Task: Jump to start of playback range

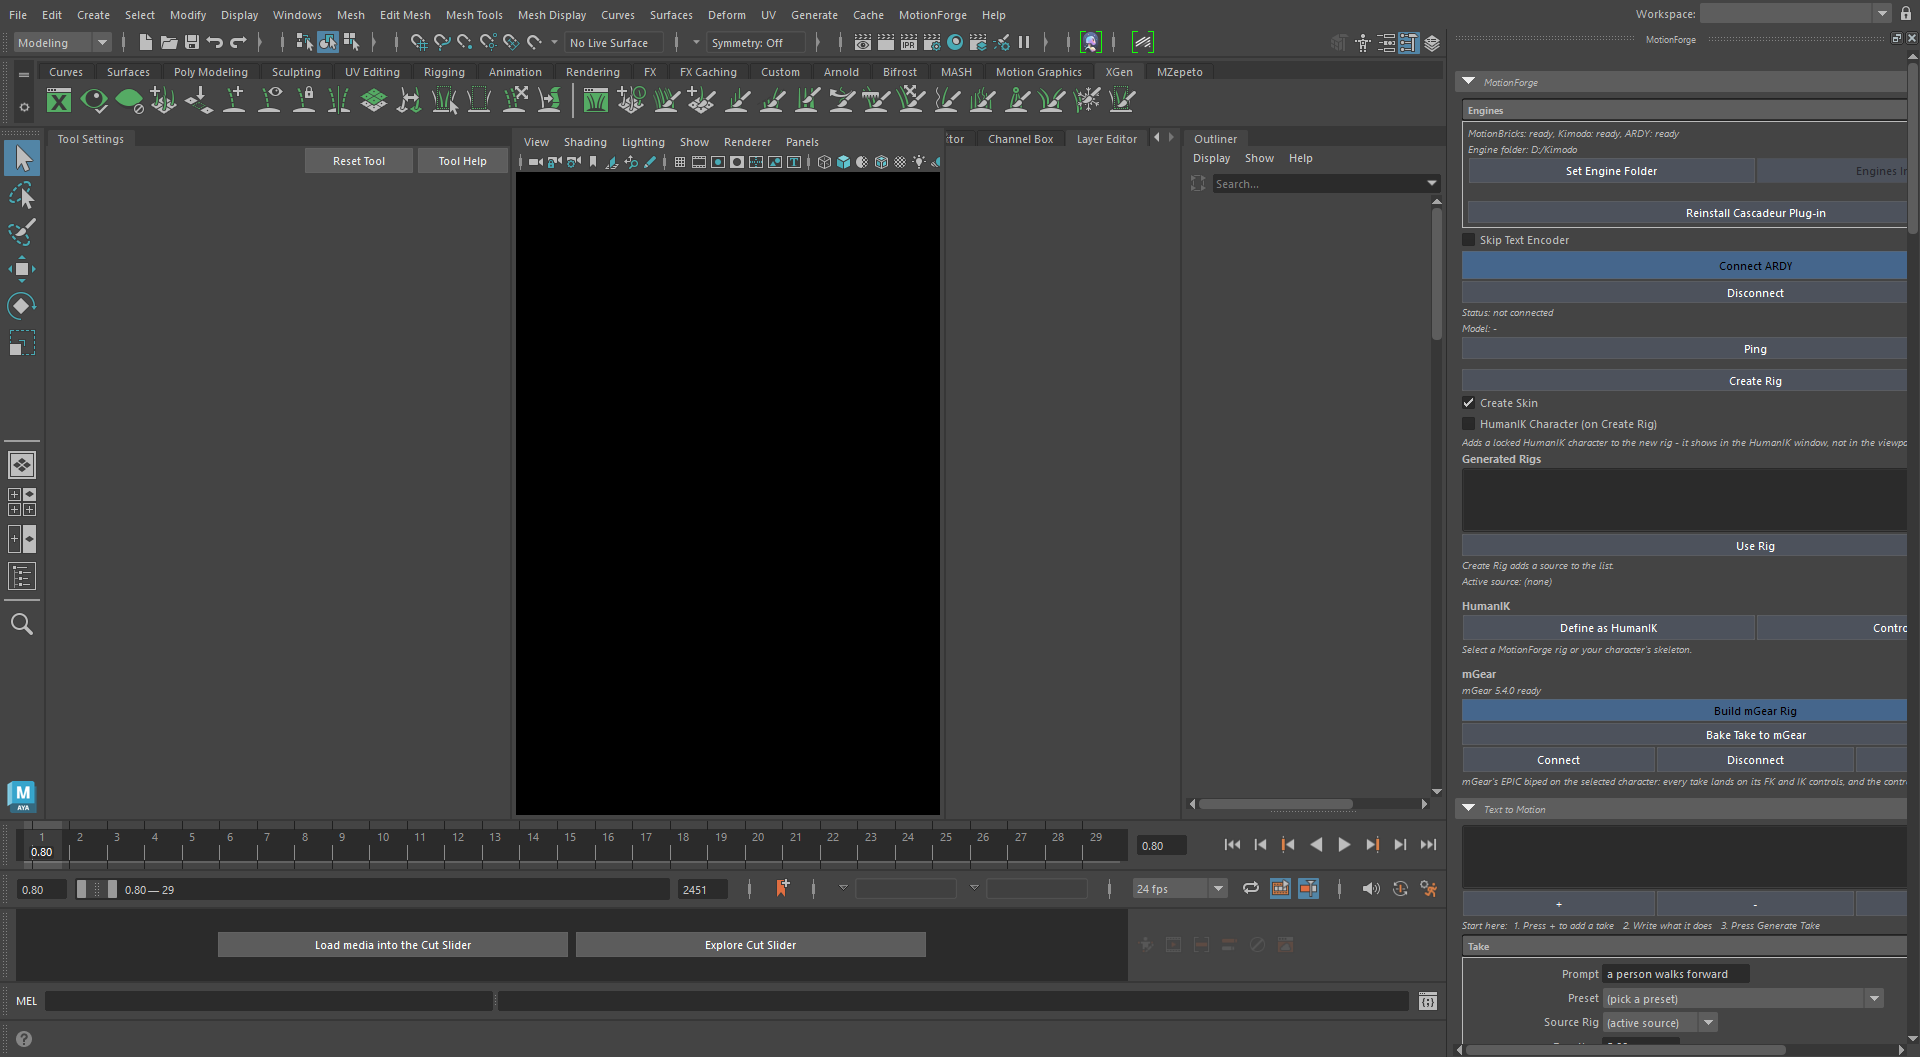Action: click(x=1232, y=845)
